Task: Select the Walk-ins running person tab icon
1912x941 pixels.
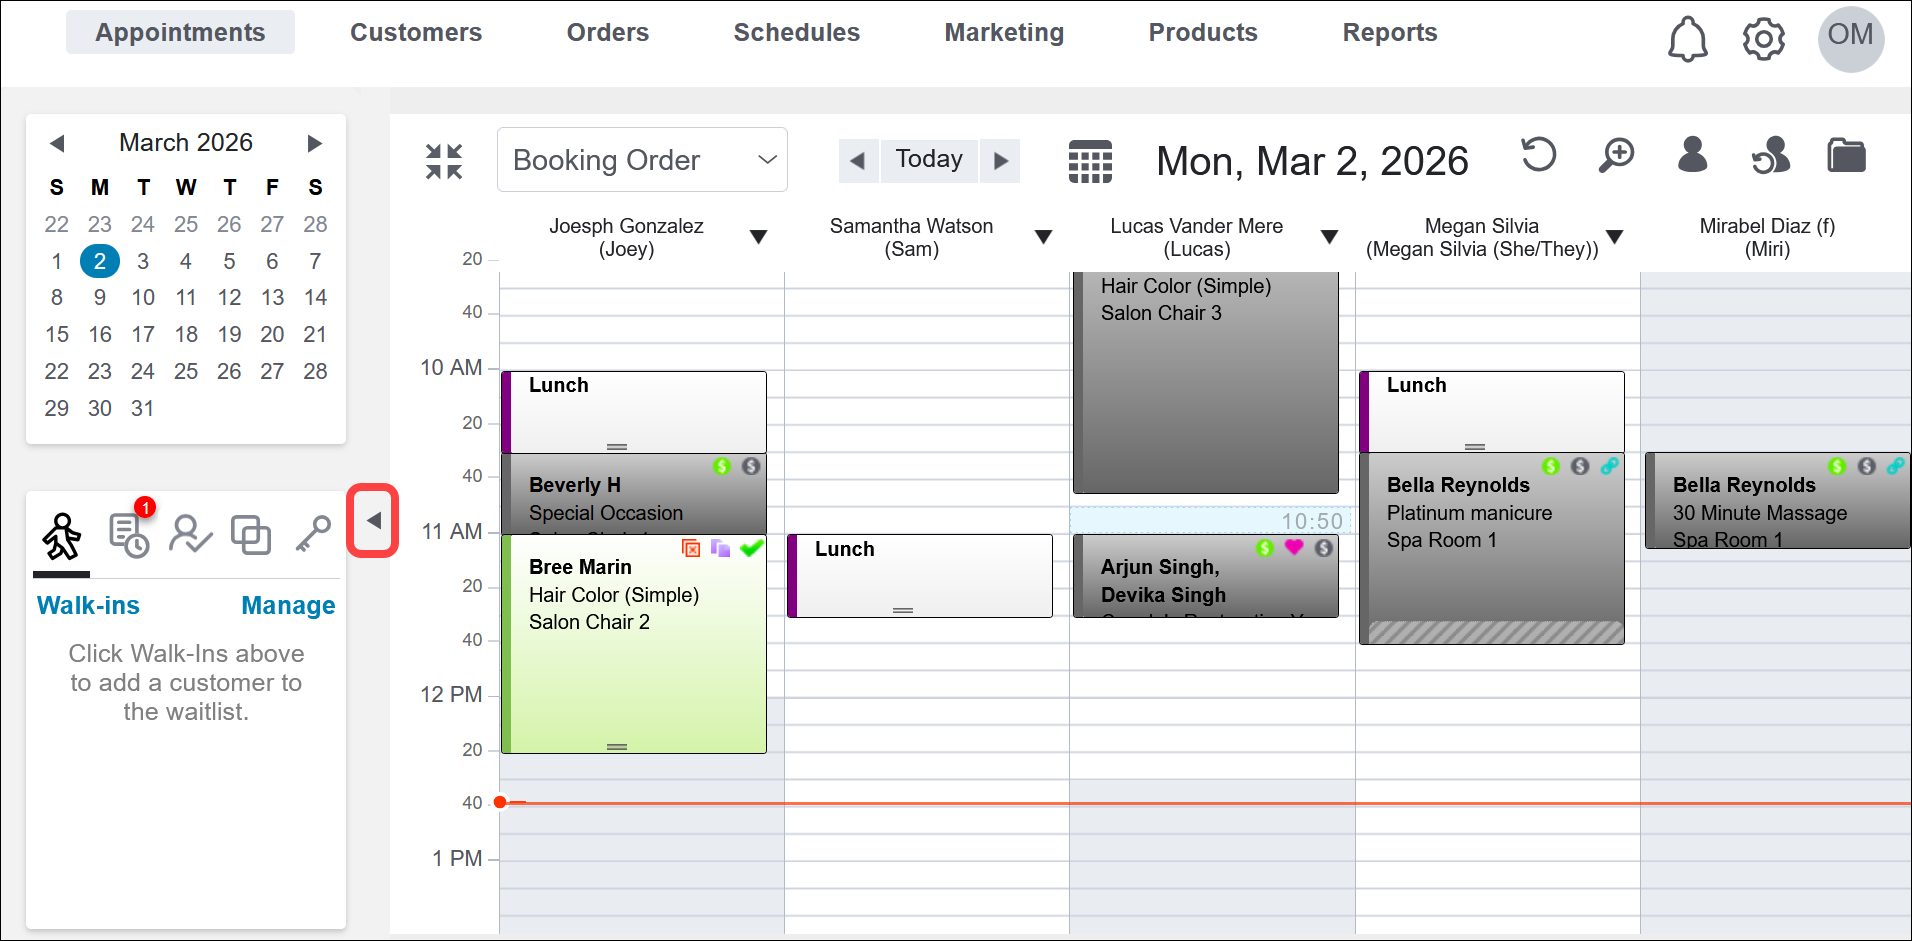Action: (x=62, y=536)
